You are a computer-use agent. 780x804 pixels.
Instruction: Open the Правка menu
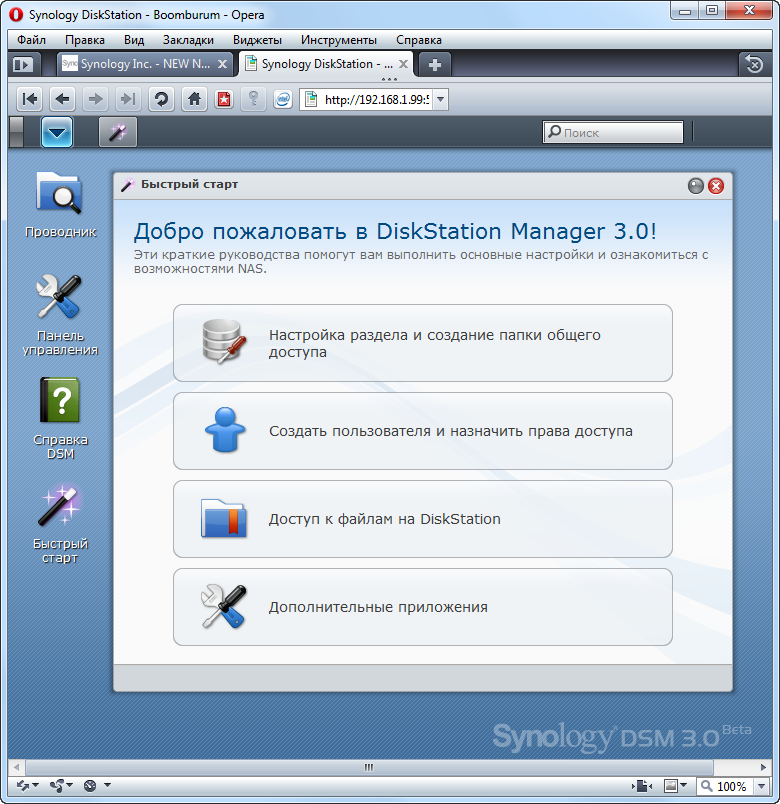point(85,39)
